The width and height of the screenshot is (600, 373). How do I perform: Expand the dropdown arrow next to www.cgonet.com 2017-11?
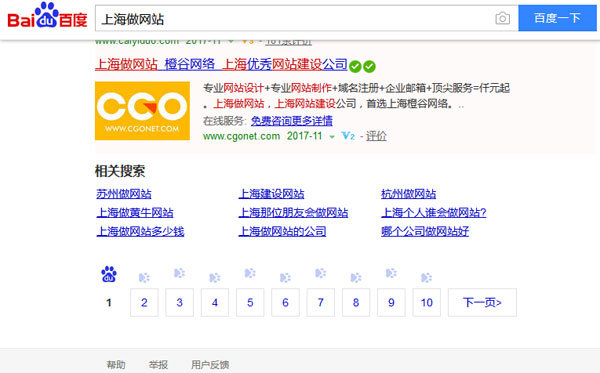point(332,137)
